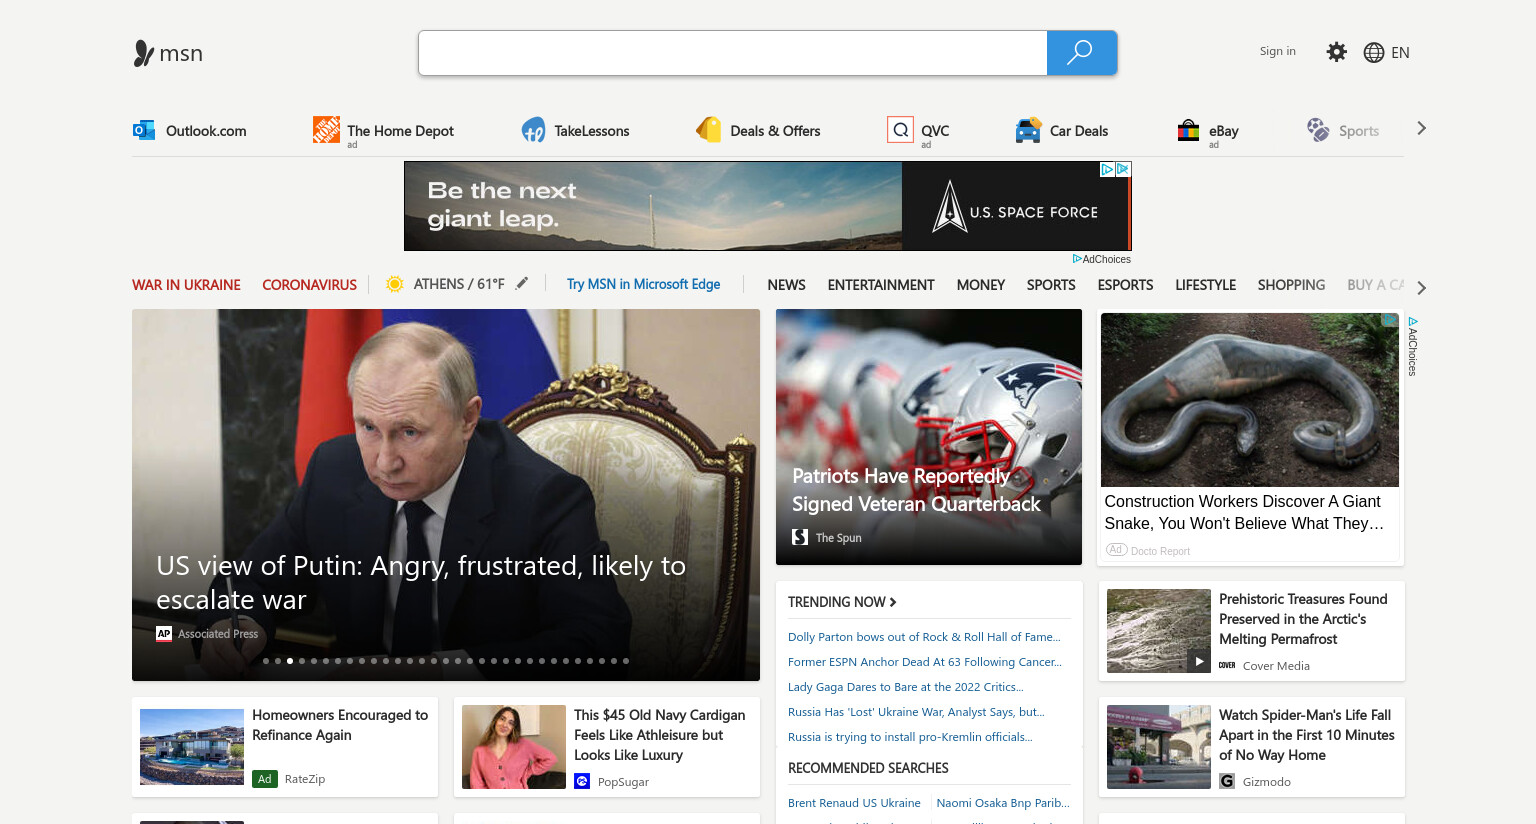Image resolution: width=1536 pixels, height=824 pixels.
Task: Click Try MSN in Microsoft Edge link
Action: click(643, 284)
